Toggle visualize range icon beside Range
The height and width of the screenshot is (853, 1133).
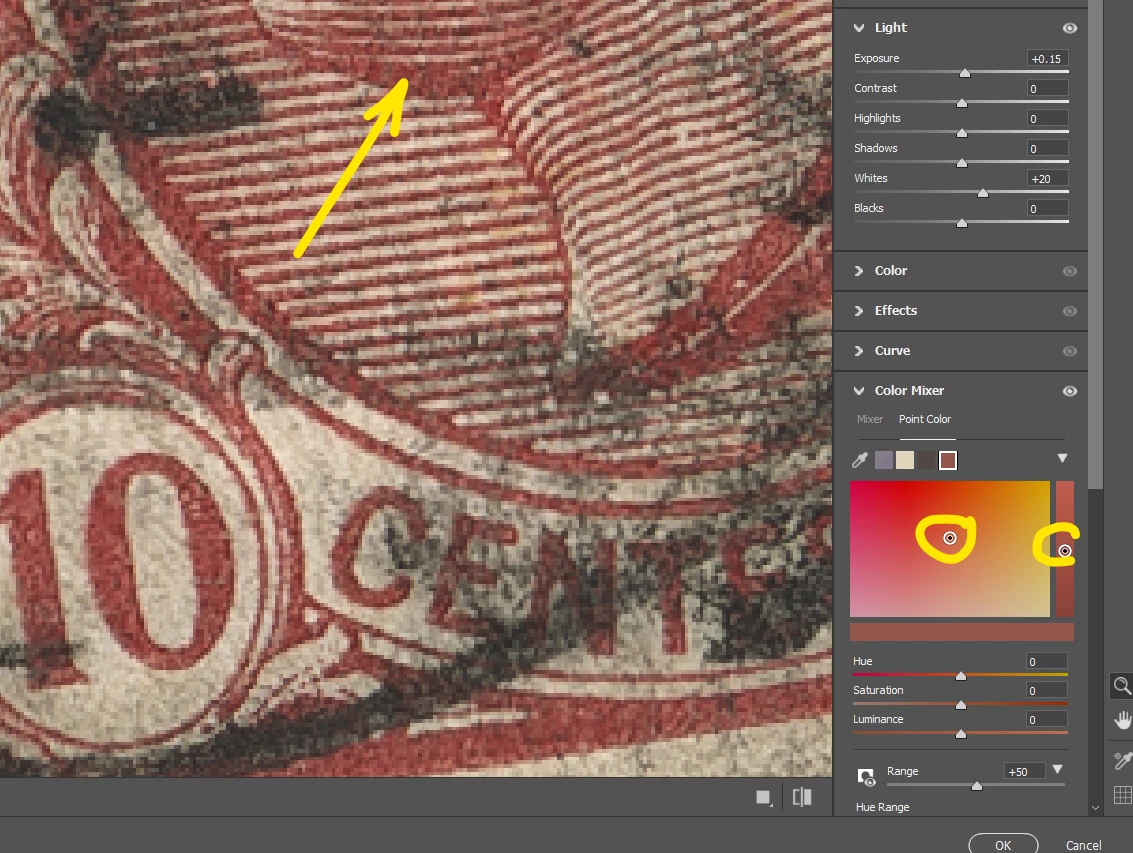tap(866, 776)
